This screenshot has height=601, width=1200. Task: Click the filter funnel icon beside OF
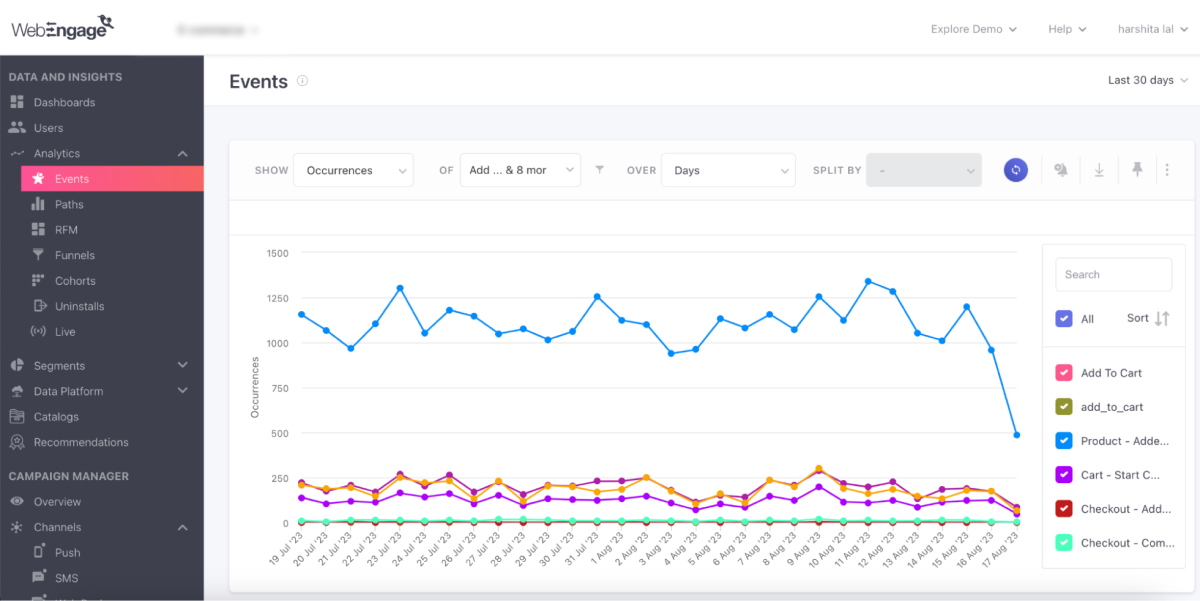[599, 170]
